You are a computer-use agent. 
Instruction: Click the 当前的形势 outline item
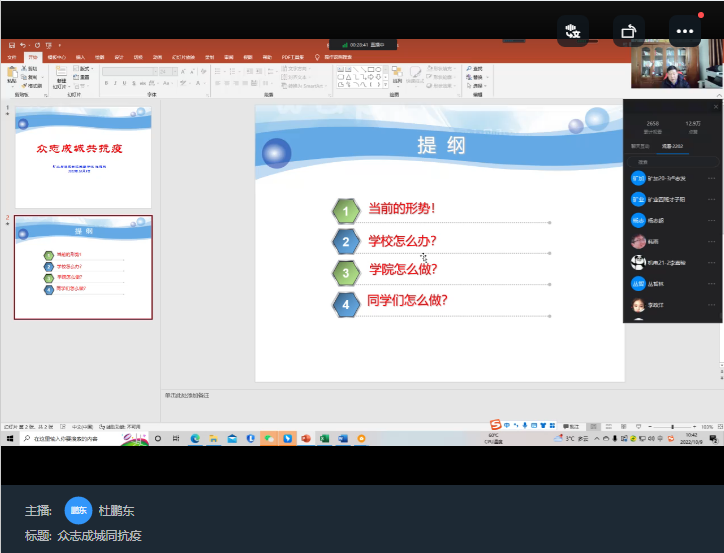pyautogui.click(x=401, y=209)
